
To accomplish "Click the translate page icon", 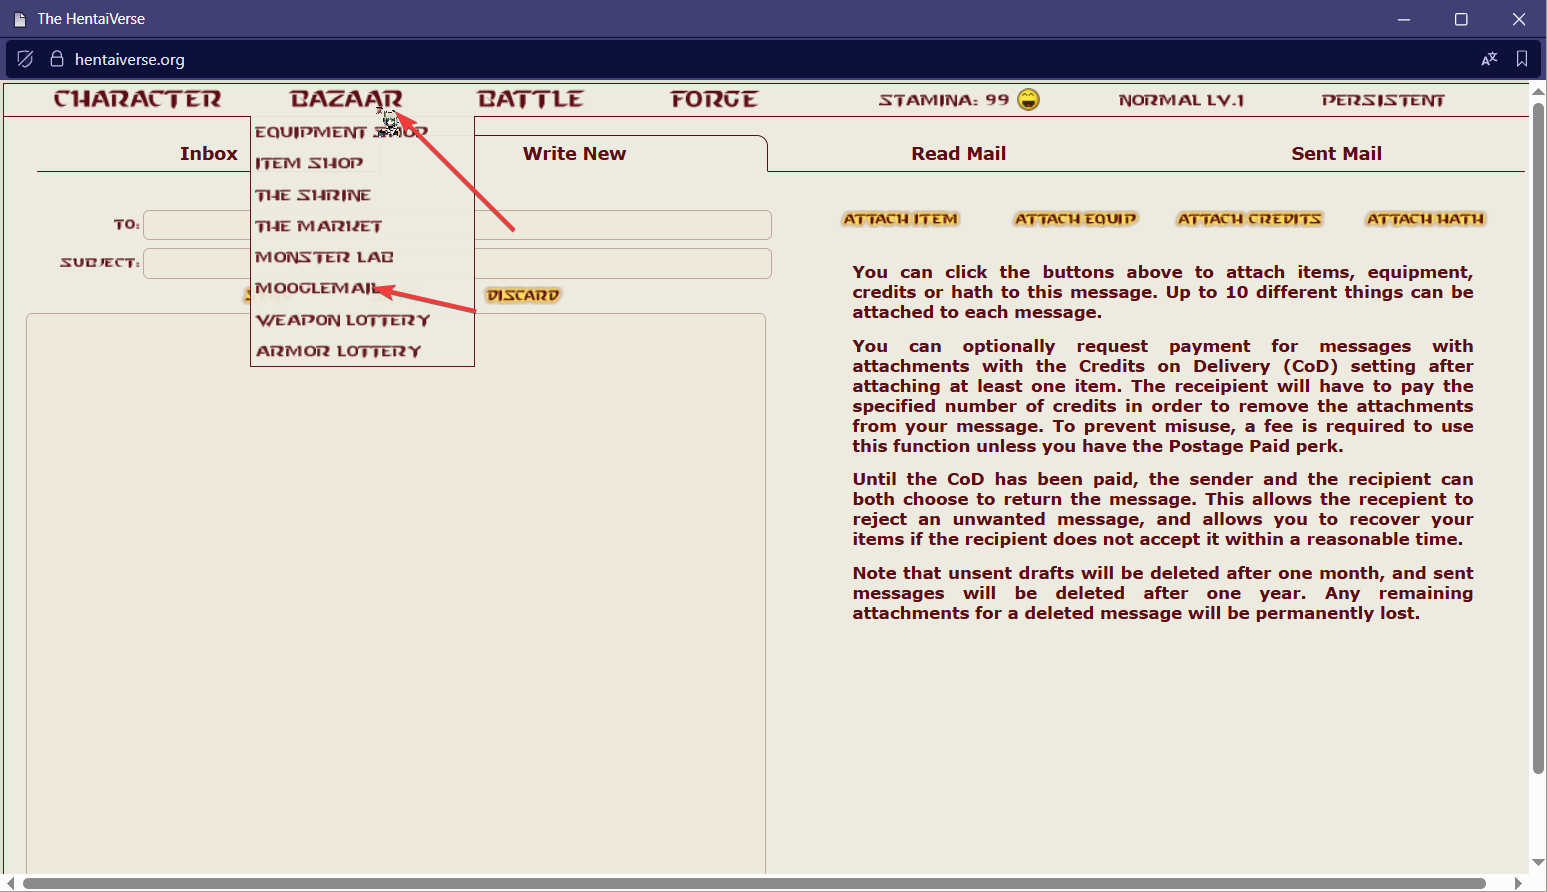I will pos(1489,59).
